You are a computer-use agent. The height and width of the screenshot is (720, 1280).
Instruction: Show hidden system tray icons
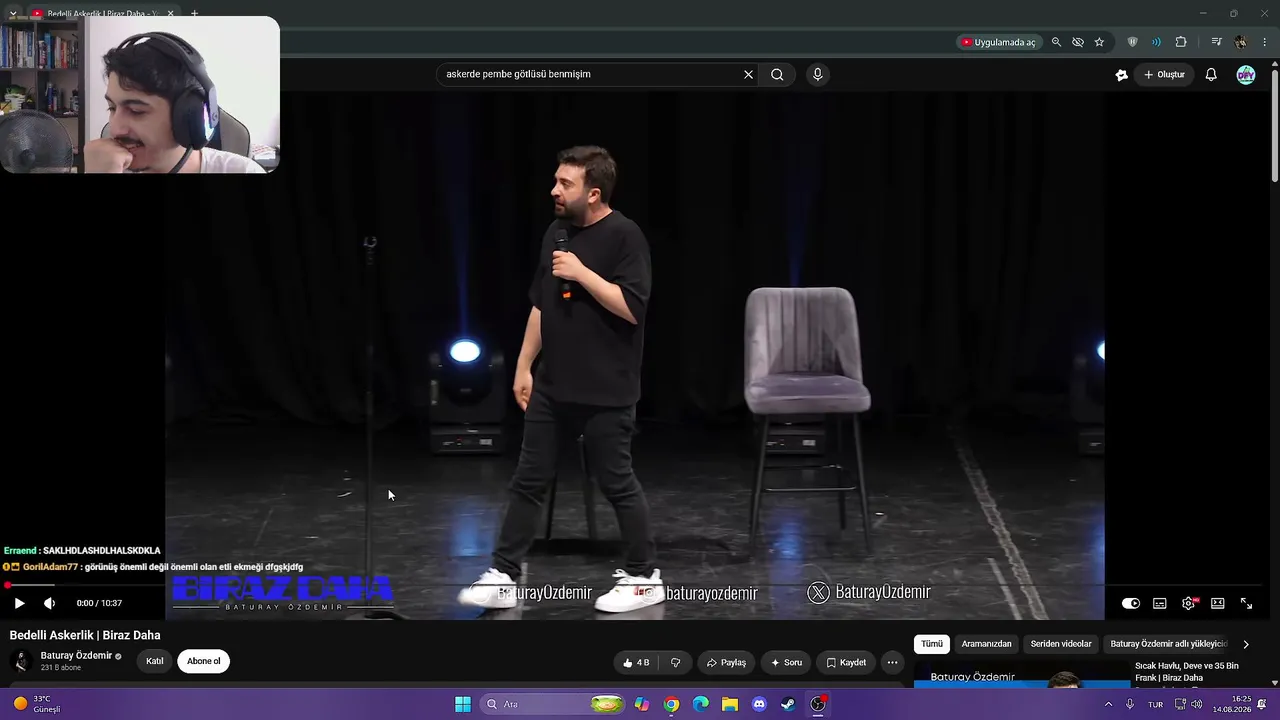point(1108,704)
